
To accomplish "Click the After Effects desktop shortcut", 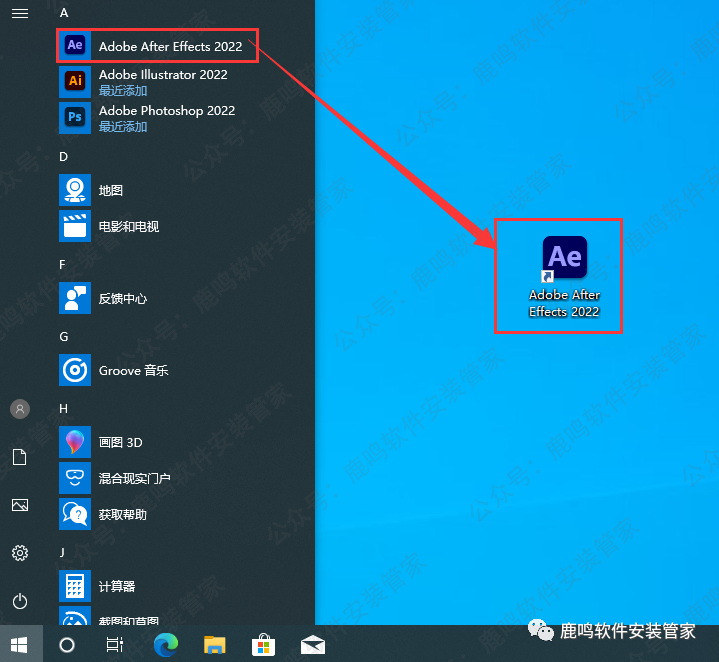I will (564, 274).
